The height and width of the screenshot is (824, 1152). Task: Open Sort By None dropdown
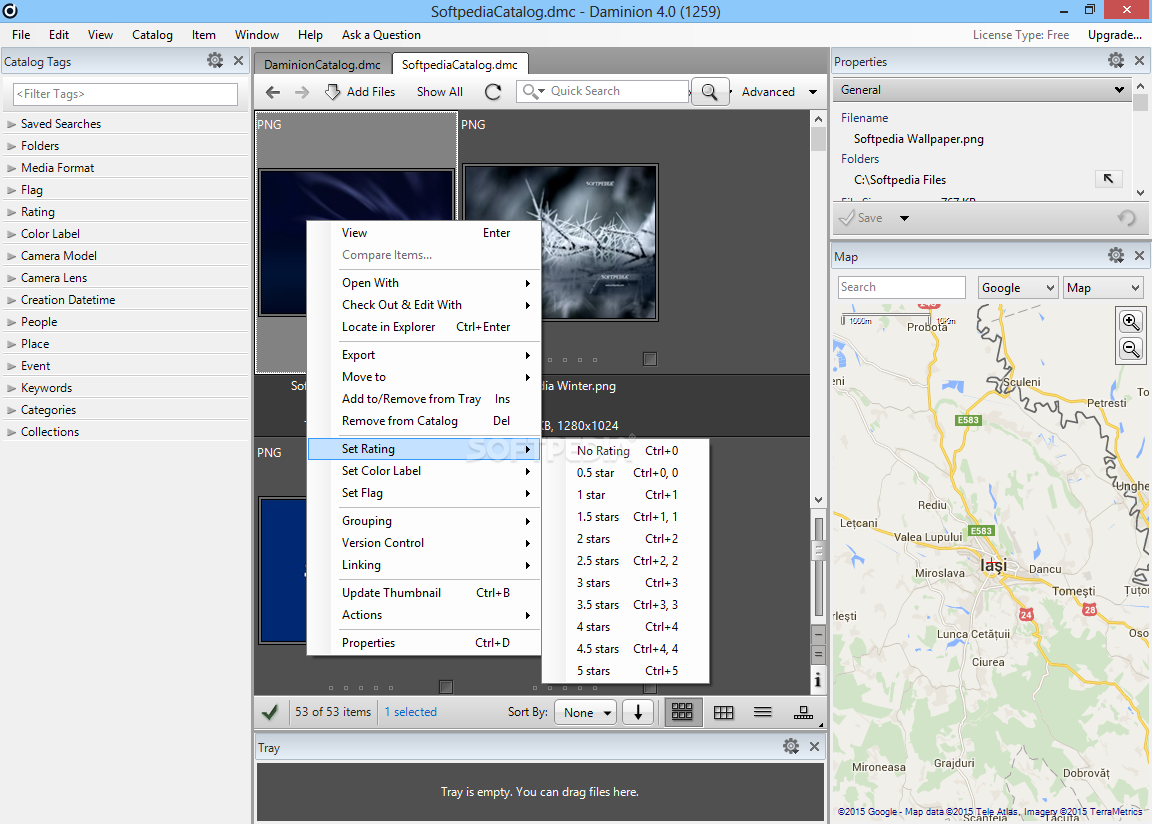[586, 712]
